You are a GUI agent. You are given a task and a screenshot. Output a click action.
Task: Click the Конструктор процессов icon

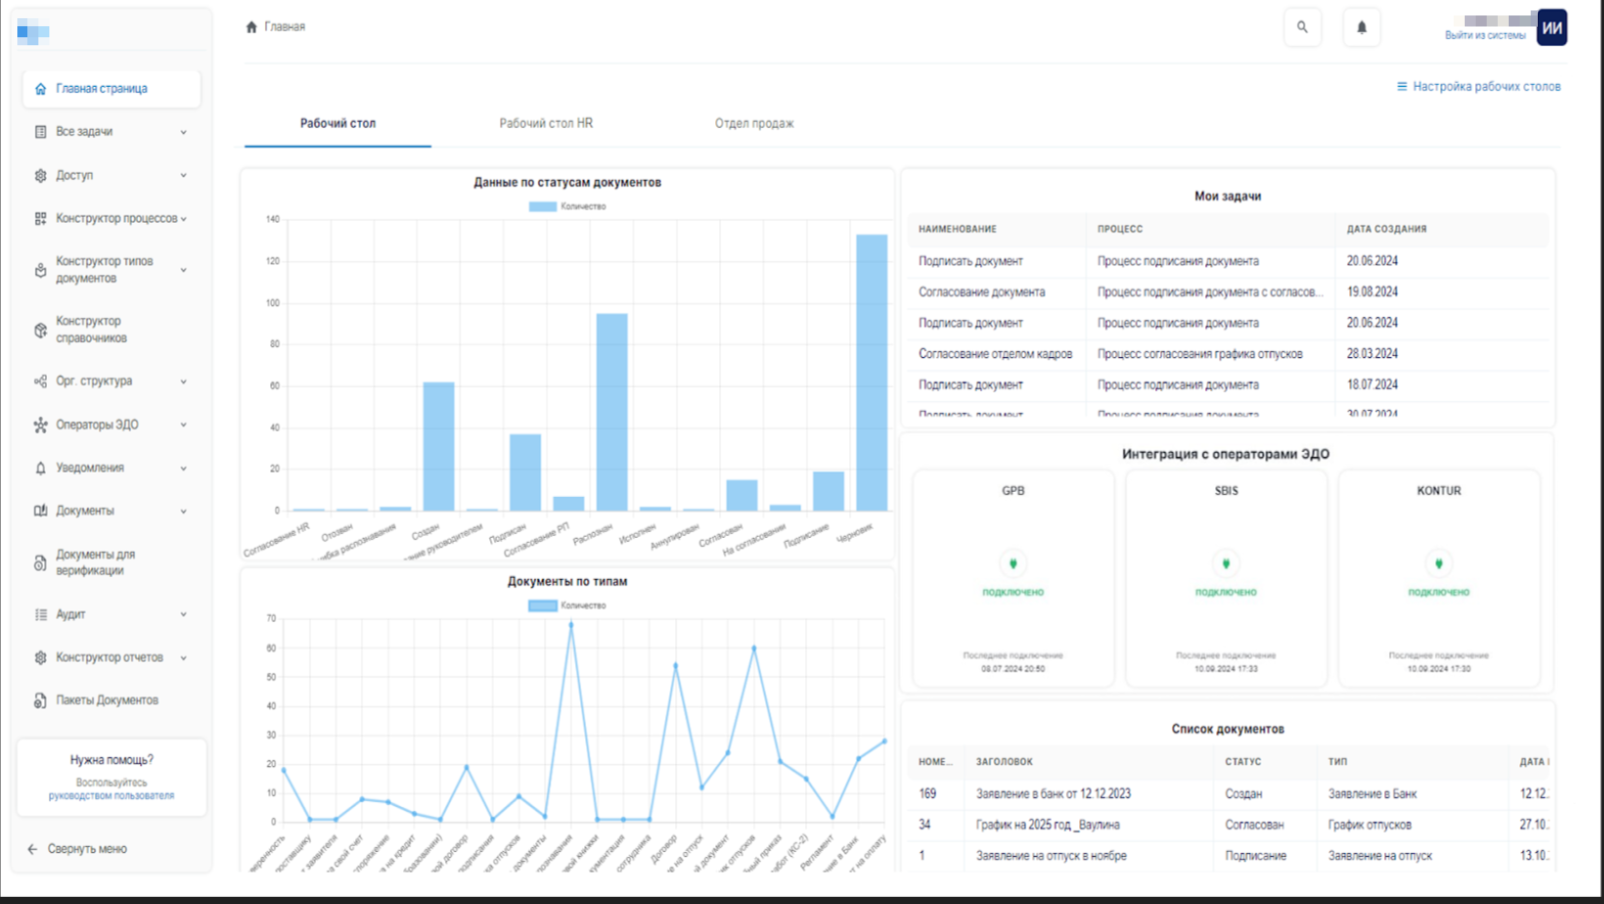[40, 218]
